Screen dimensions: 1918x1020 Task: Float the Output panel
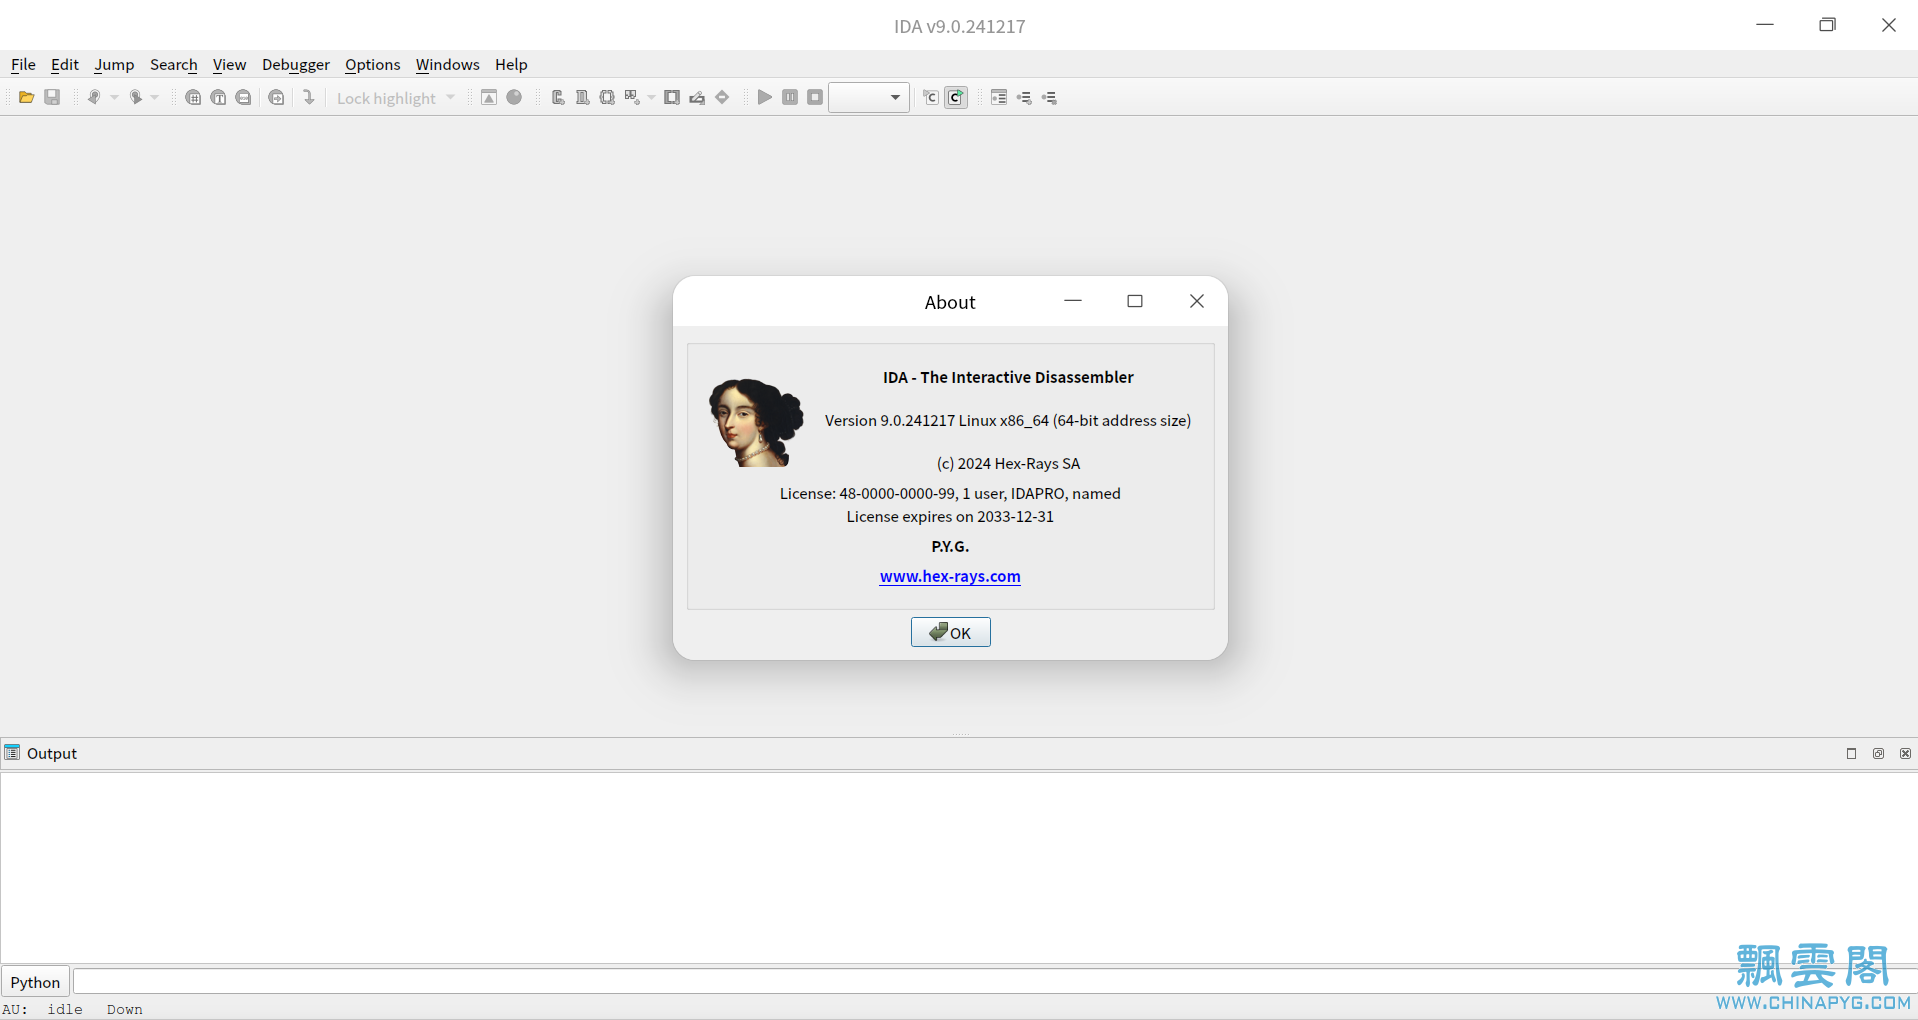point(1878,753)
